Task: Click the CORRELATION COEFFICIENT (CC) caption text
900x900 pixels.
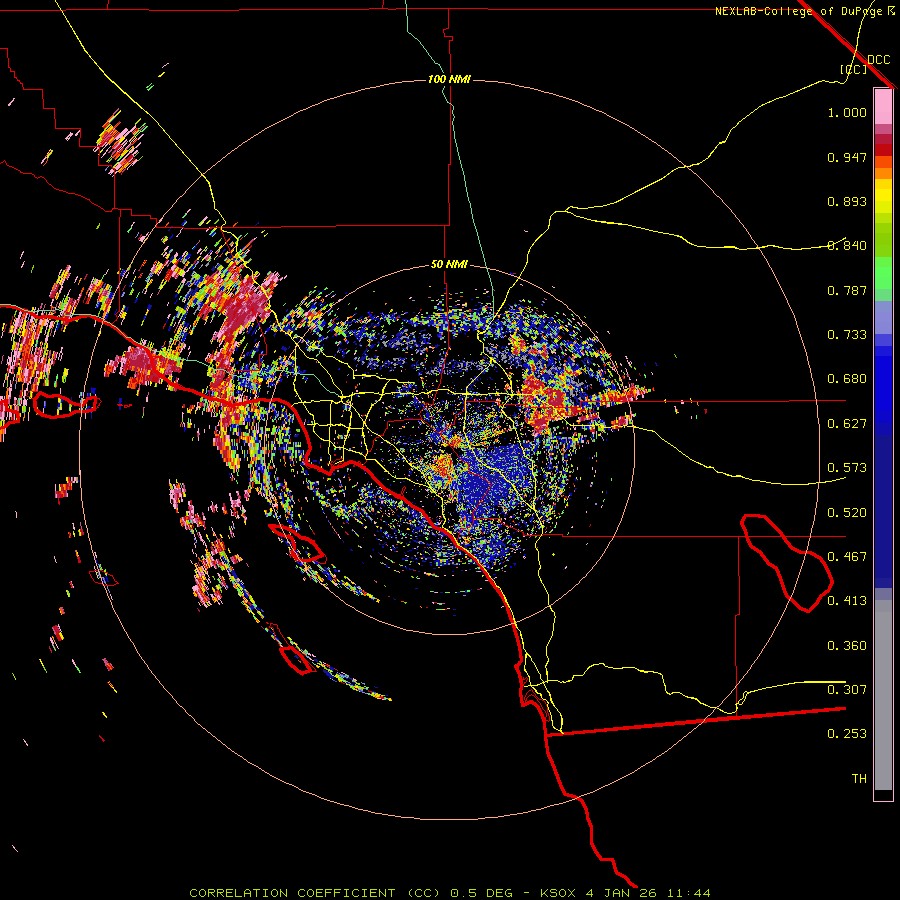Action: pos(315,893)
